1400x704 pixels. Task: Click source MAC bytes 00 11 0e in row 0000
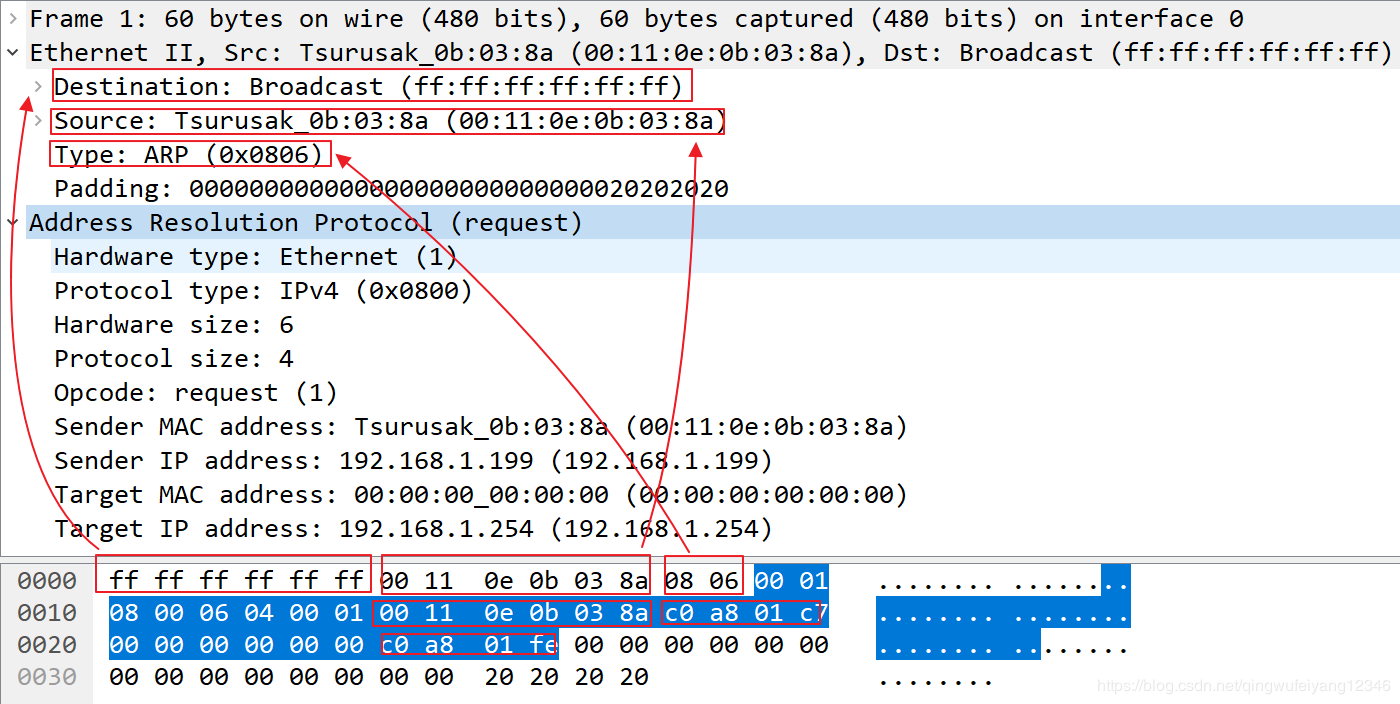pyautogui.click(x=447, y=581)
